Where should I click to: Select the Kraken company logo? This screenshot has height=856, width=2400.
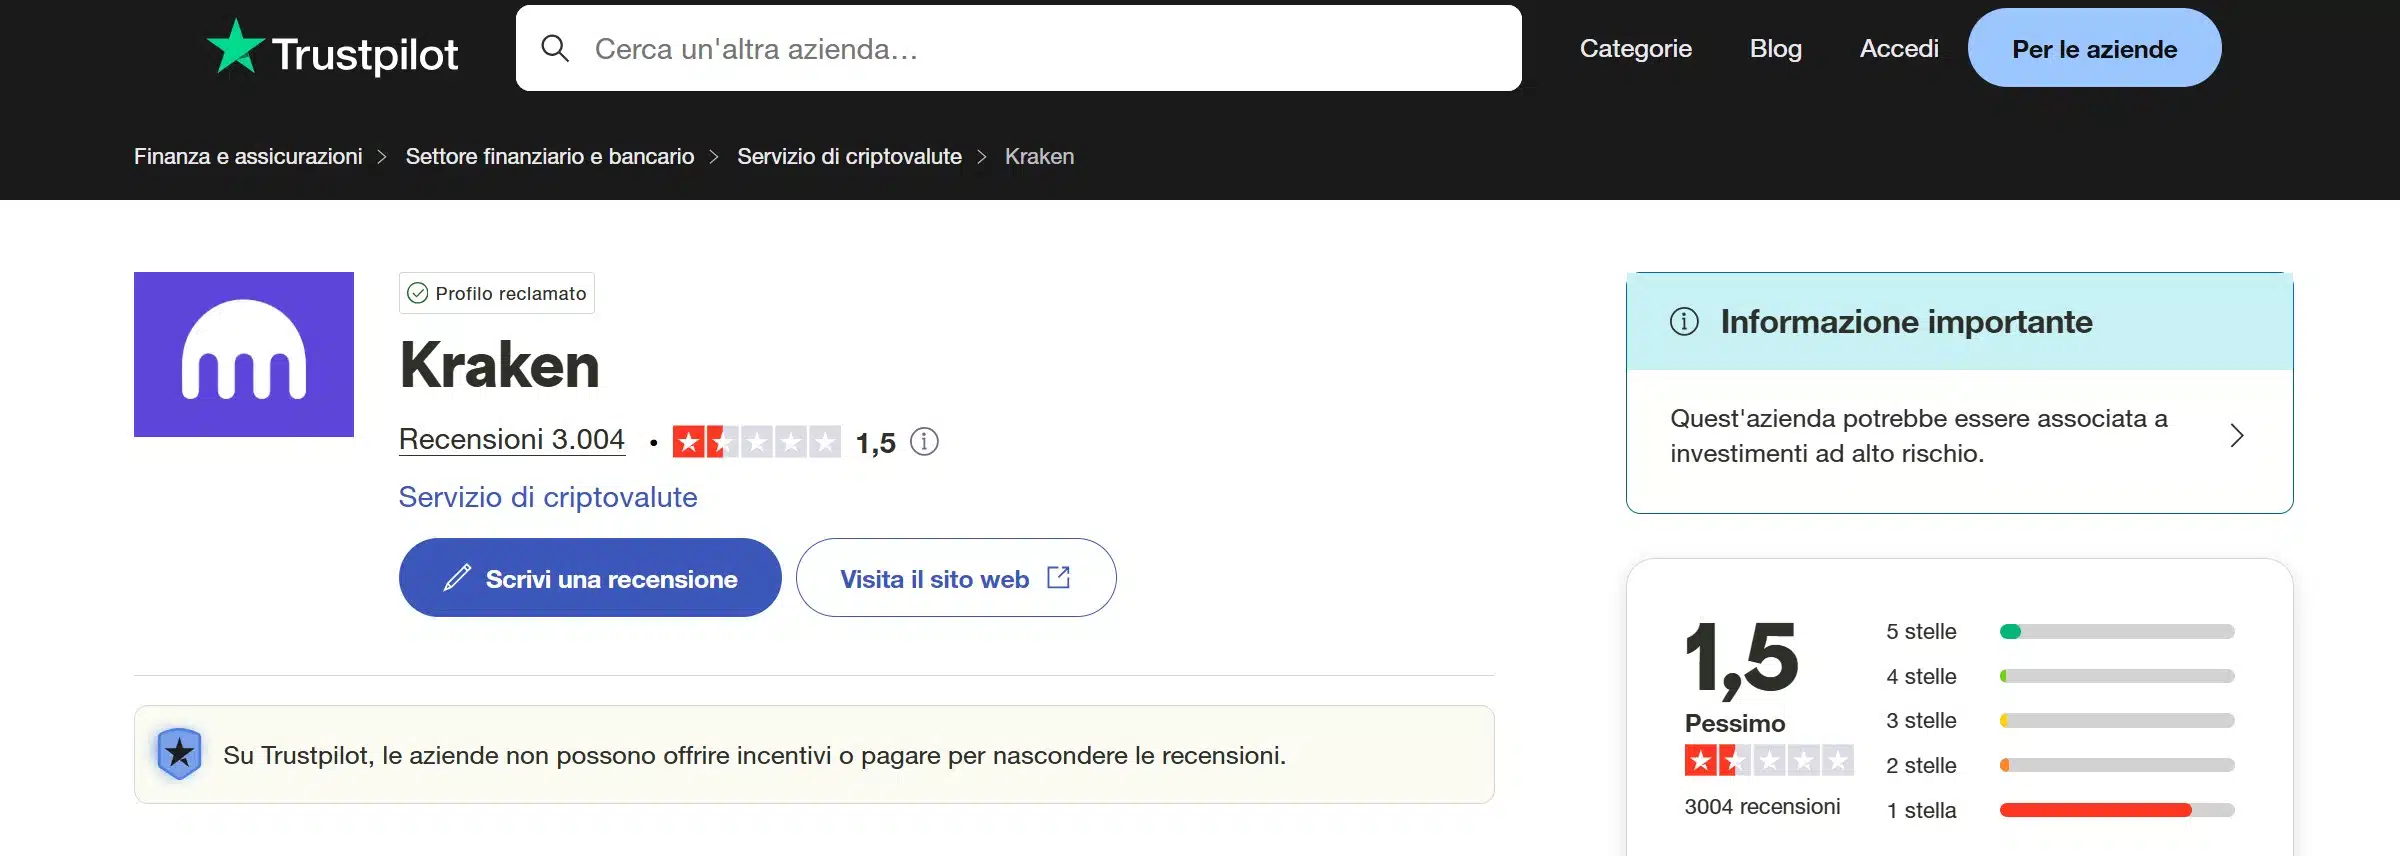[243, 354]
